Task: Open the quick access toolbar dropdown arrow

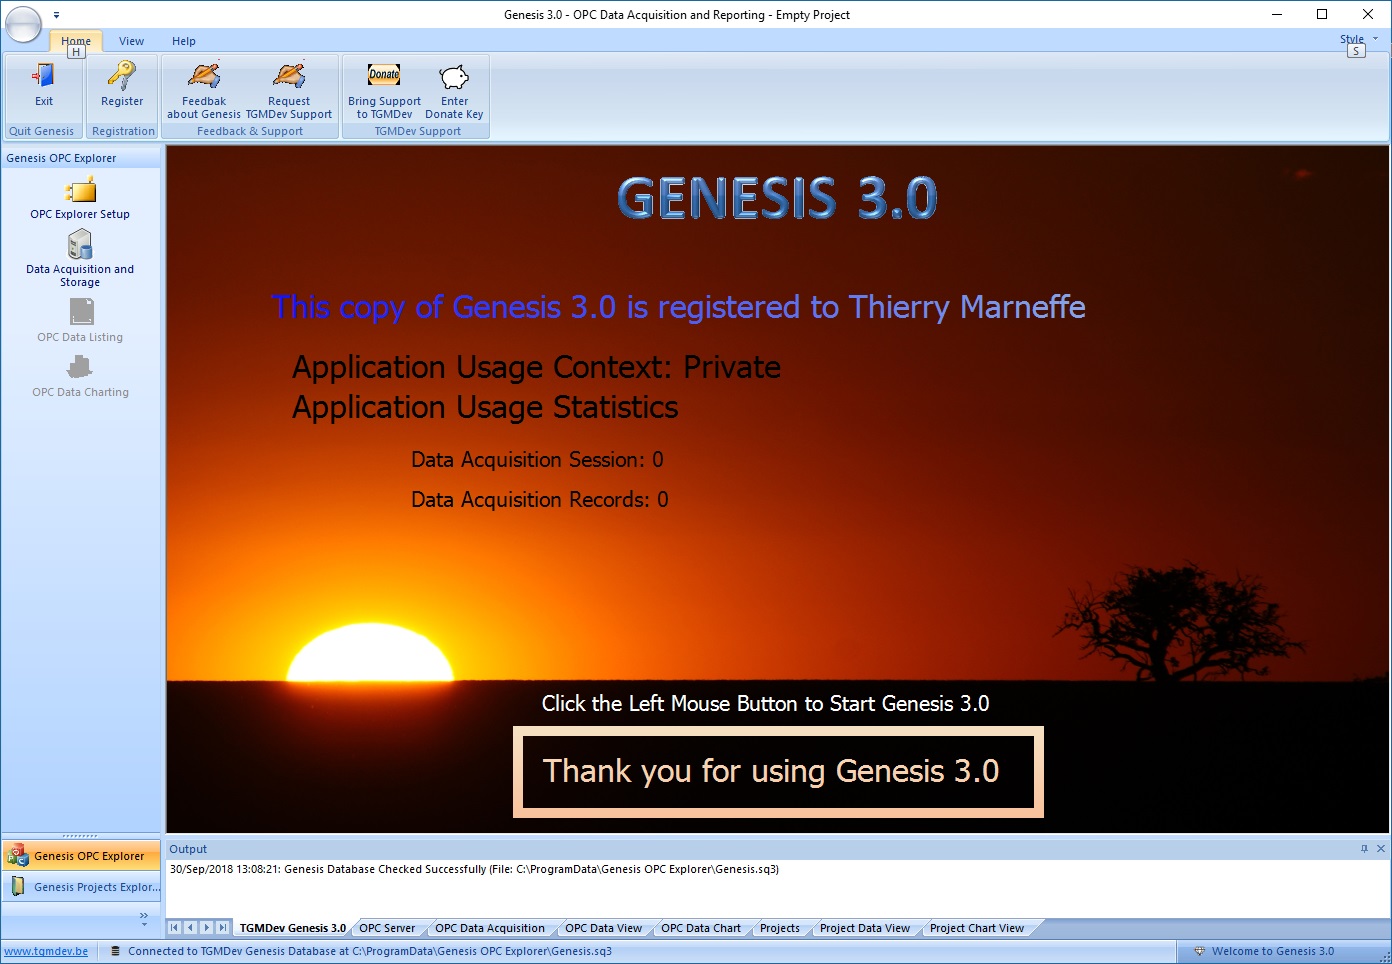Action: [x=56, y=15]
